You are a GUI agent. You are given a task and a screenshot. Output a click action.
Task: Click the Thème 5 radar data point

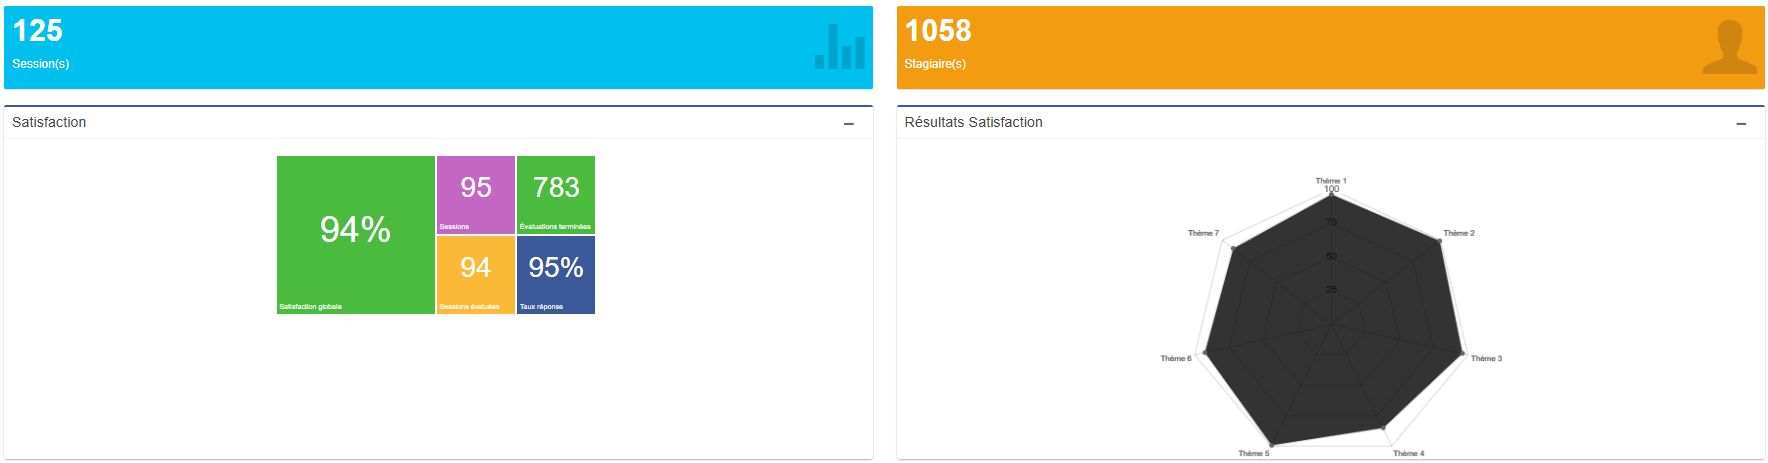pos(1271,444)
